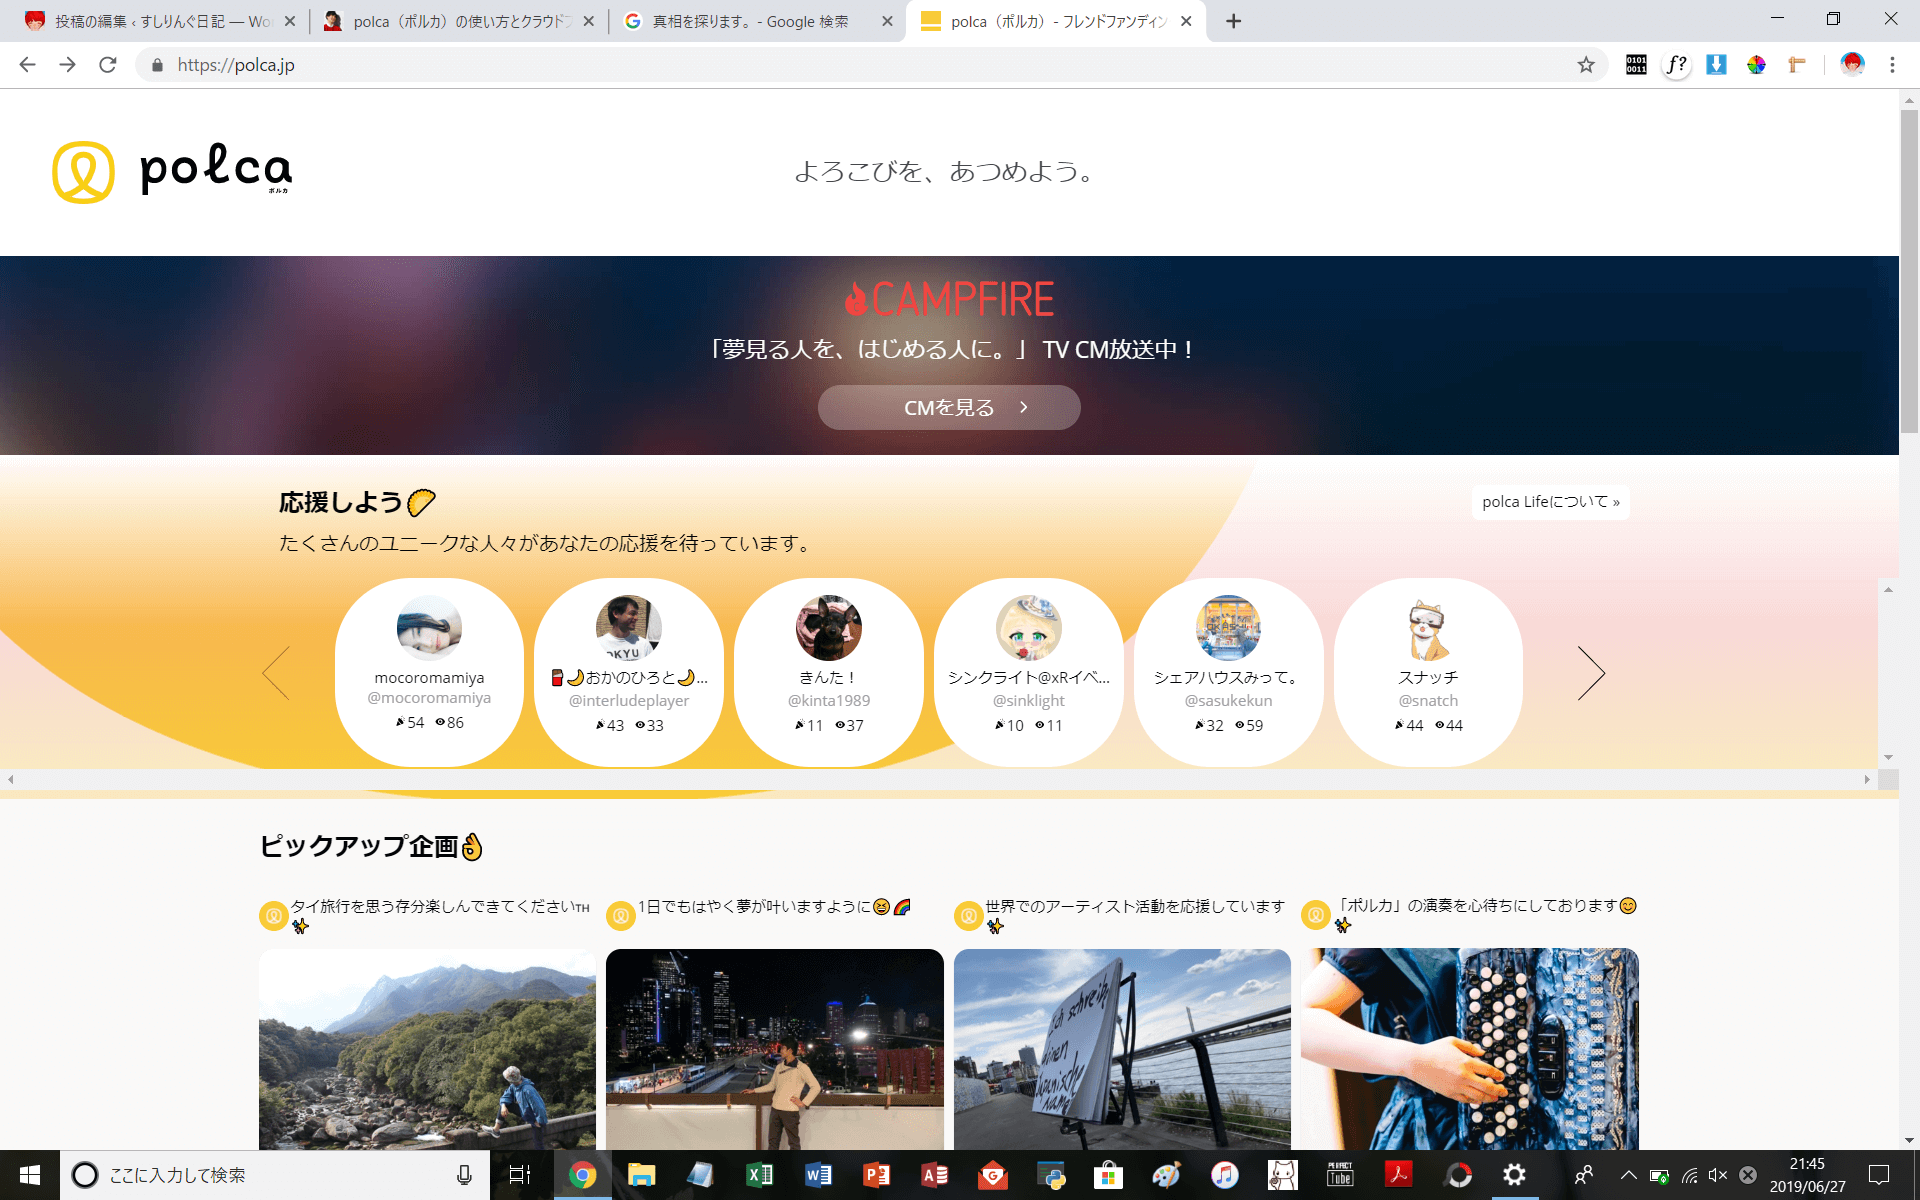The width and height of the screenshot is (1920, 1200).
Task: Expand the hidden system tray icons
Action: (1628, 1175)
